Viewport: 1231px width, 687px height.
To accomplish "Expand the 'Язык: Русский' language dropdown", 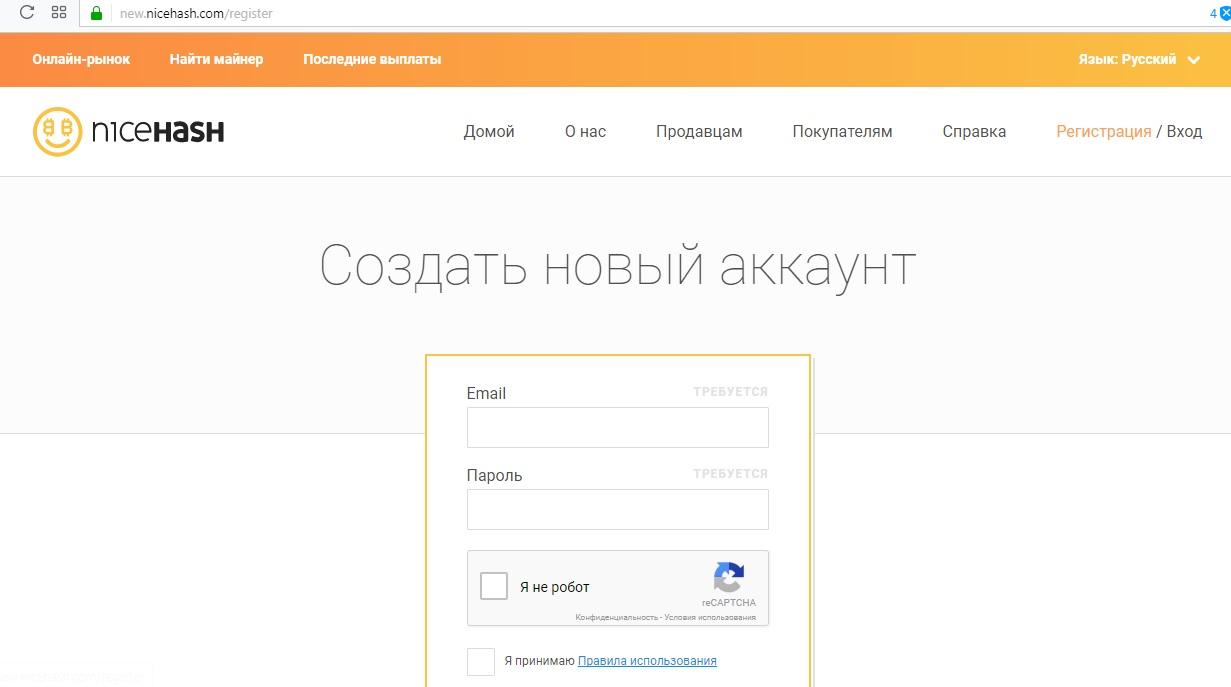I will tap(1139, 59).
